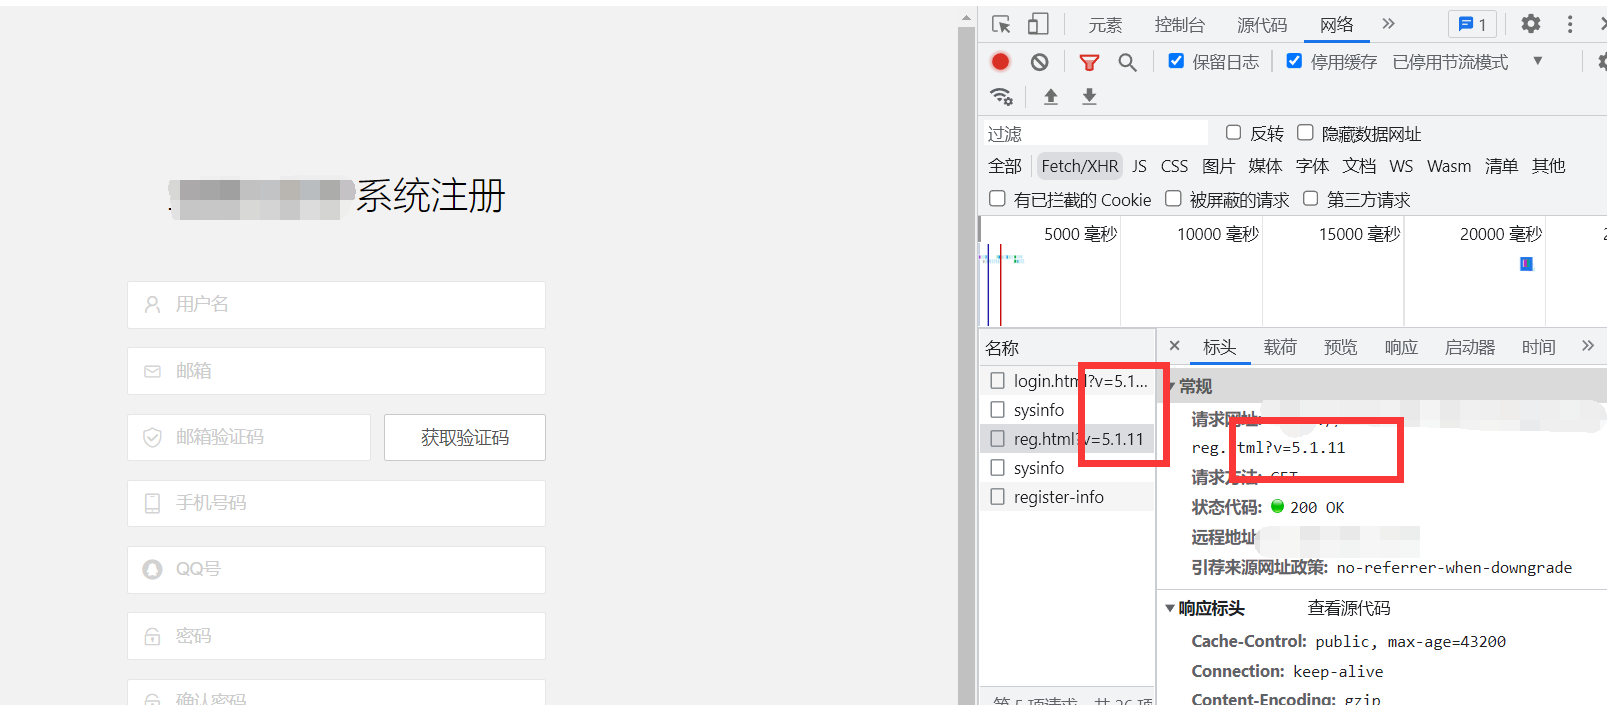
Task: Click the red filter funnel icon
Action: click(x=1089, y=62)
